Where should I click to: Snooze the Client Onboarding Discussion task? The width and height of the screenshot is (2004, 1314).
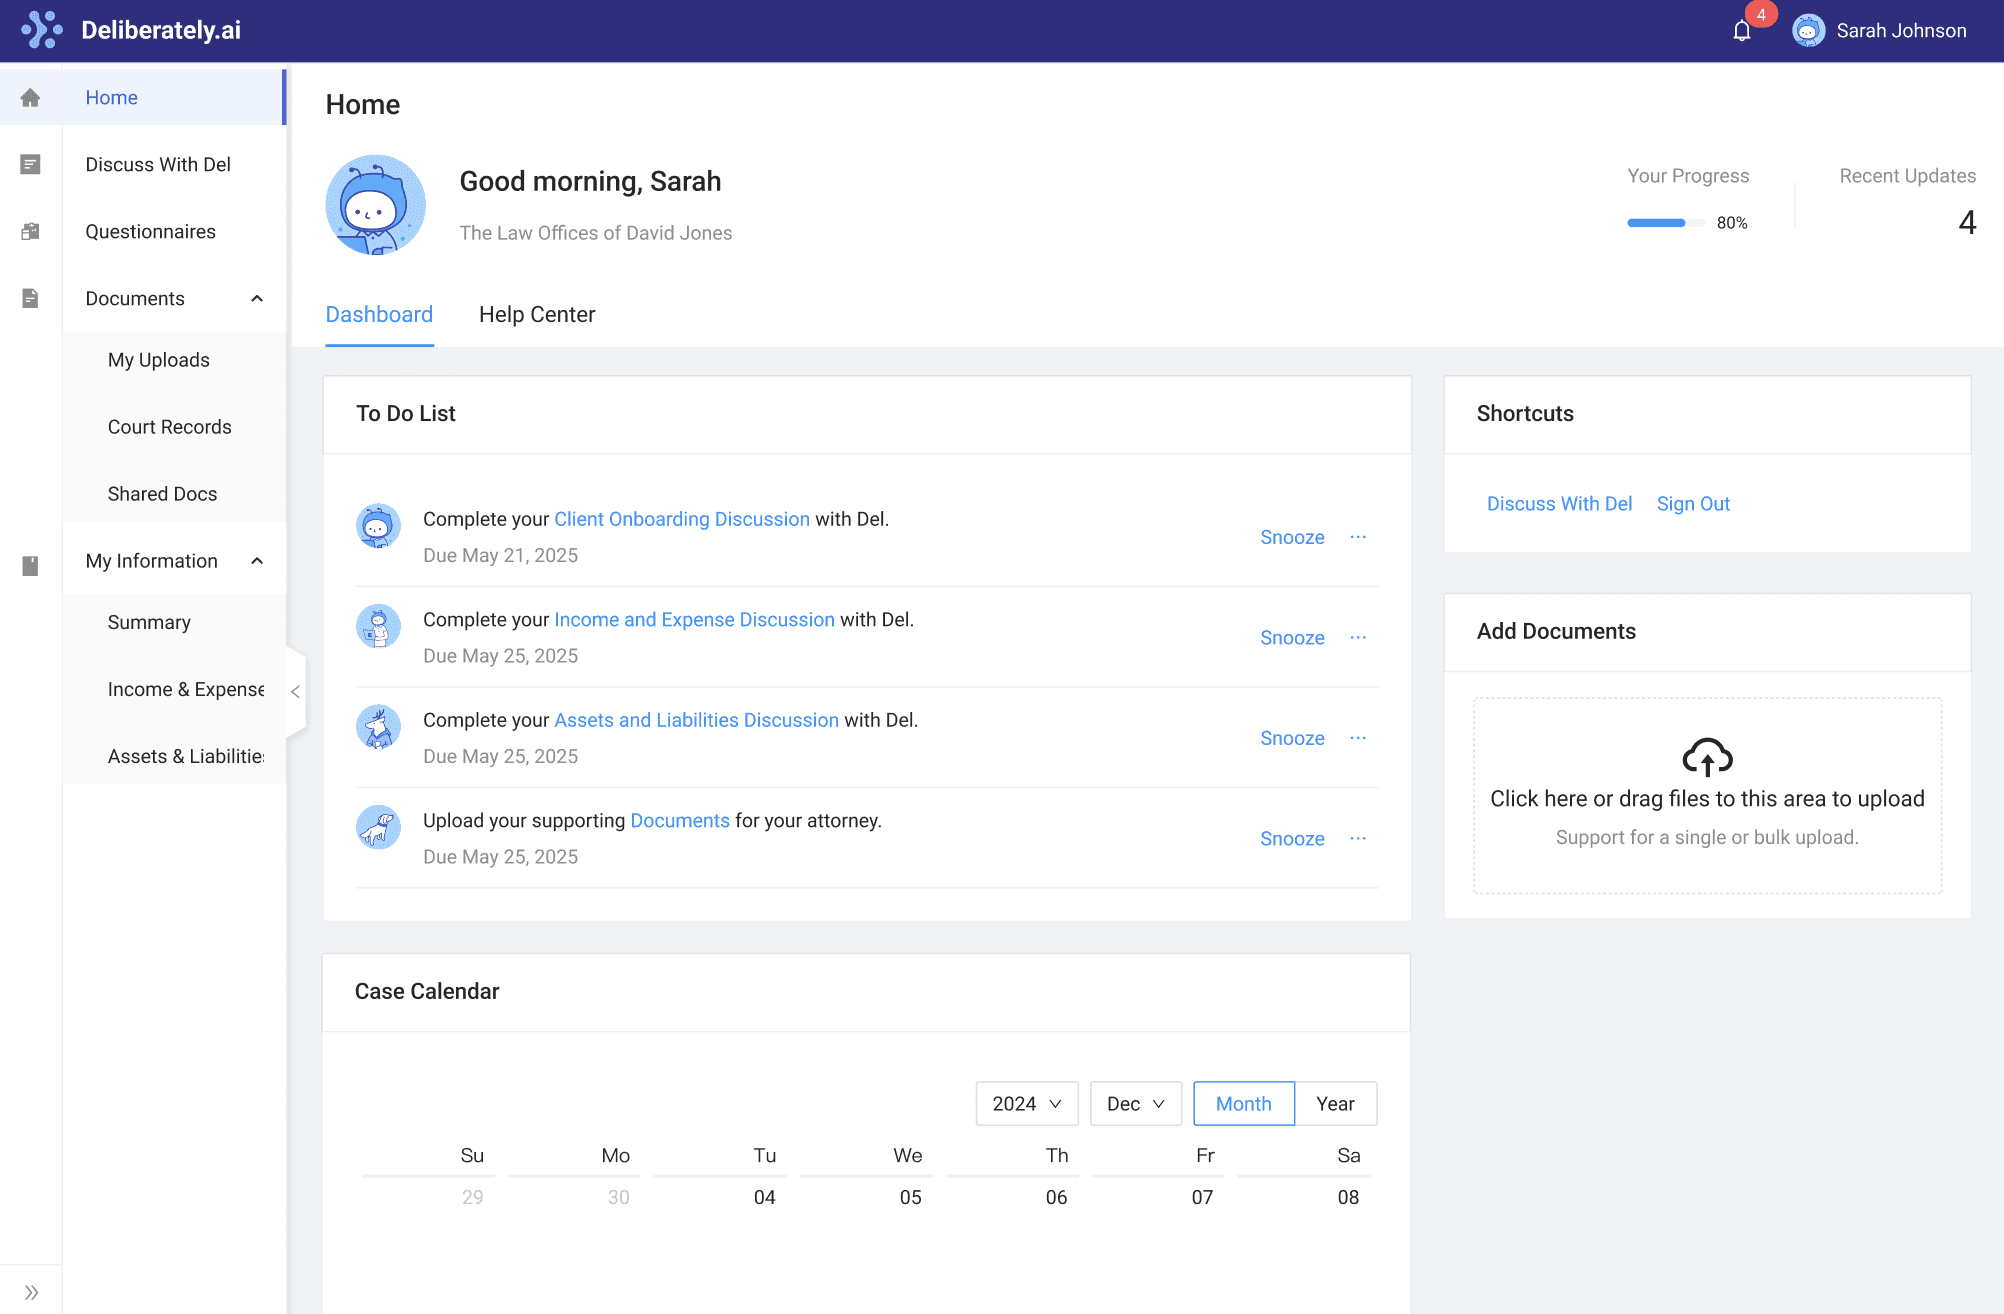click(x=1292, y=537)
